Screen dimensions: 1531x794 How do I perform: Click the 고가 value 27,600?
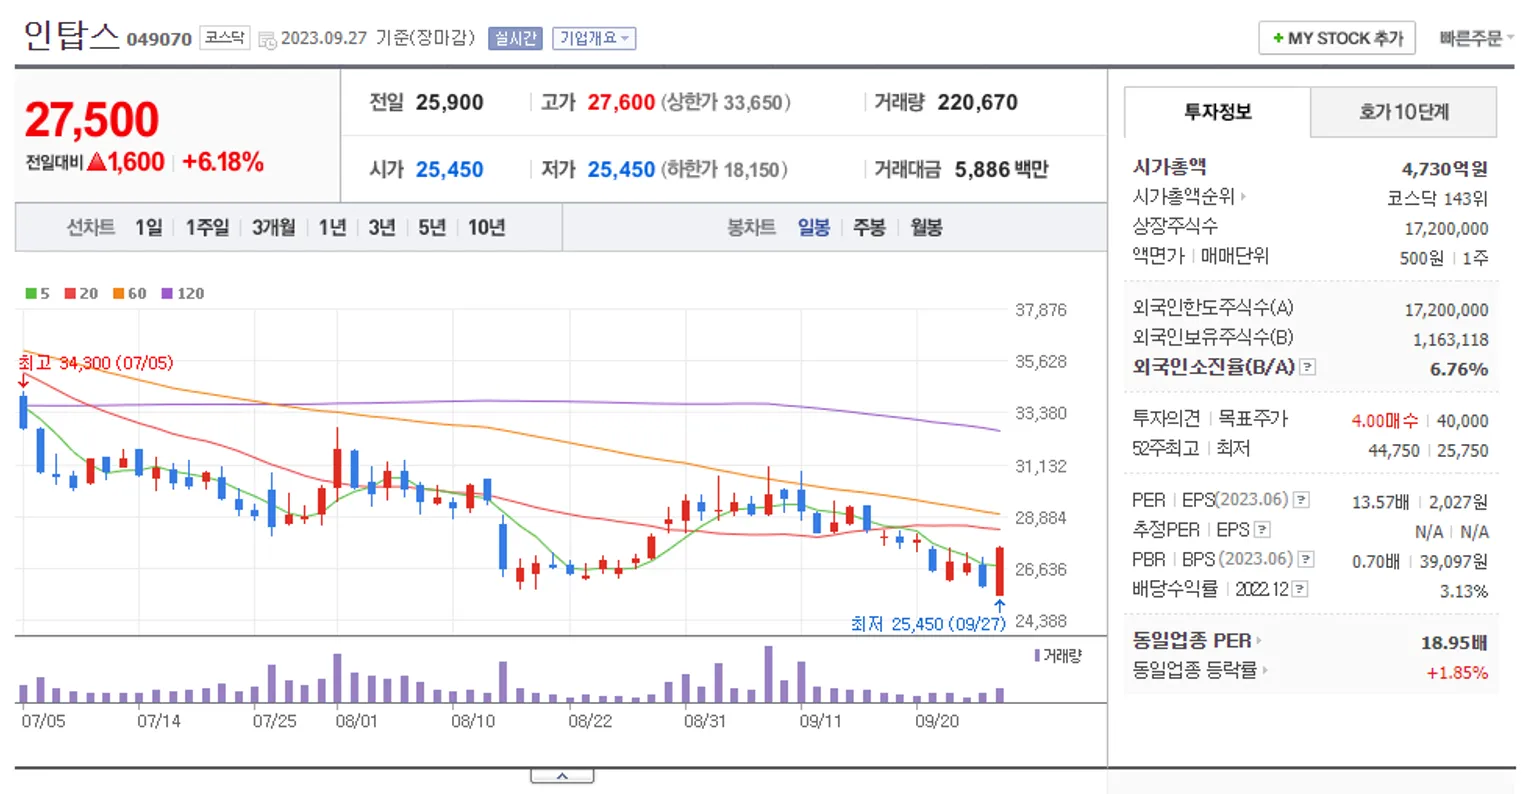[x=621, y=102]
